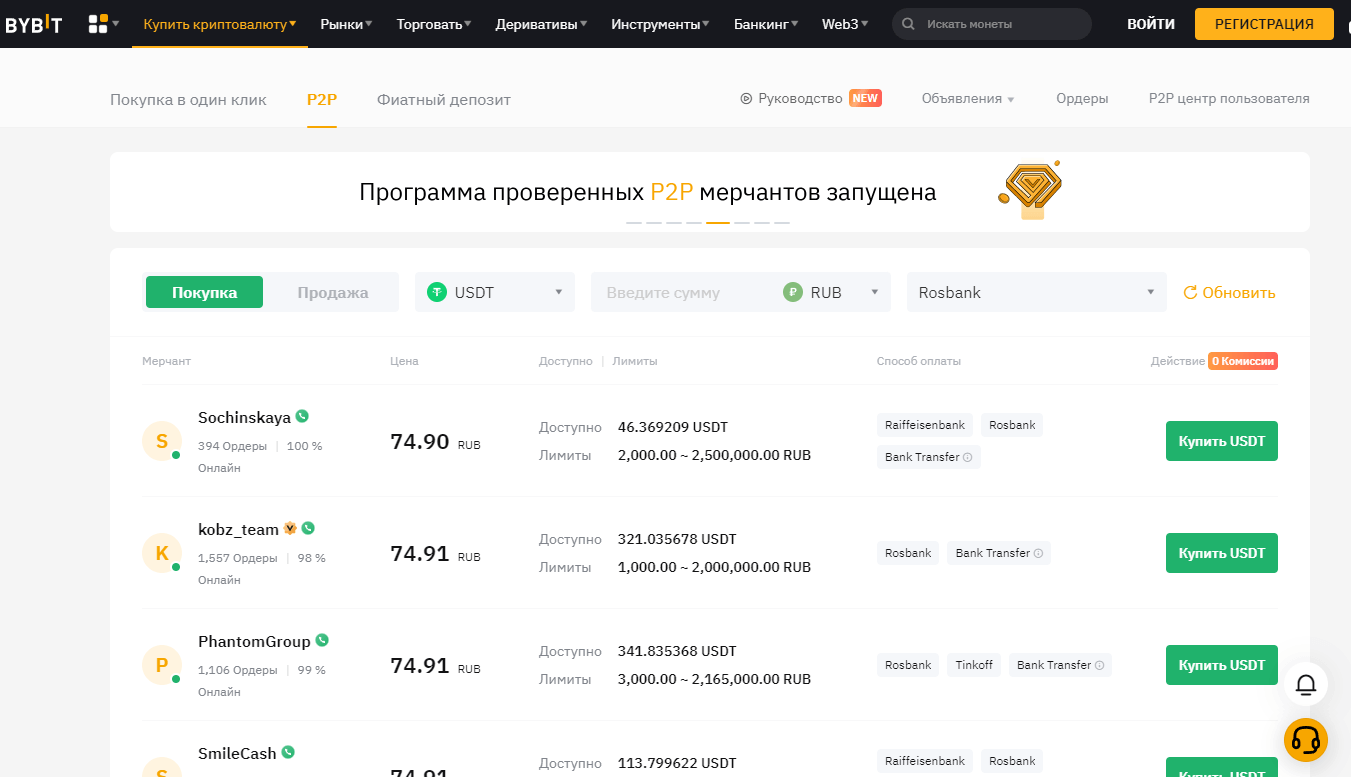Screen dimensions: 1351x777
Task: Switch to Продажа mode
Action: tap(333, 292)
